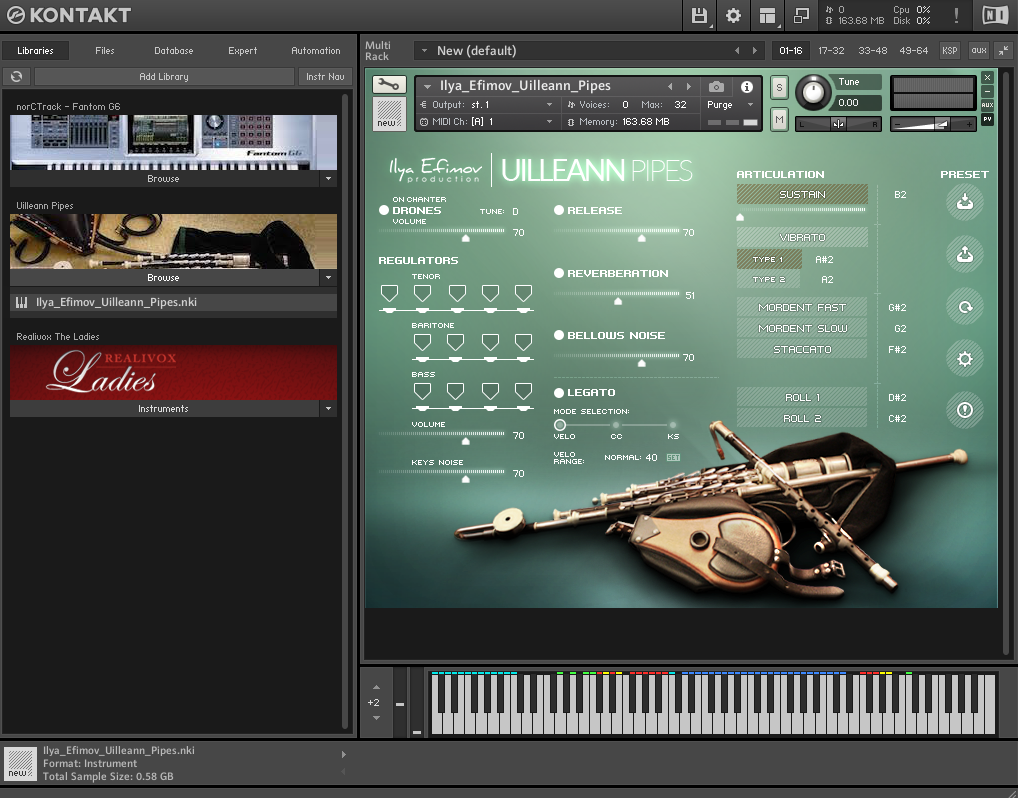Go to next instrument arrow in instrument header
This screenshot has height=798, width=1018.
689,86
